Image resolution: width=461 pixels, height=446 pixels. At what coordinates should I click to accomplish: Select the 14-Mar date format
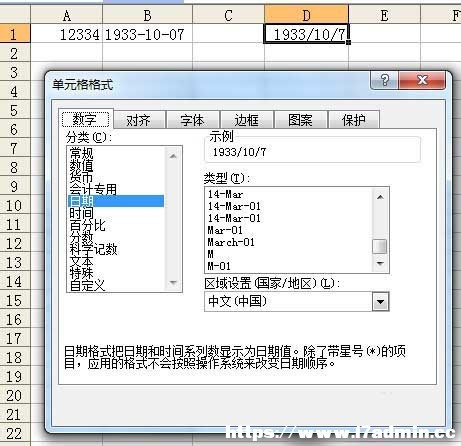tap(225, 194)
